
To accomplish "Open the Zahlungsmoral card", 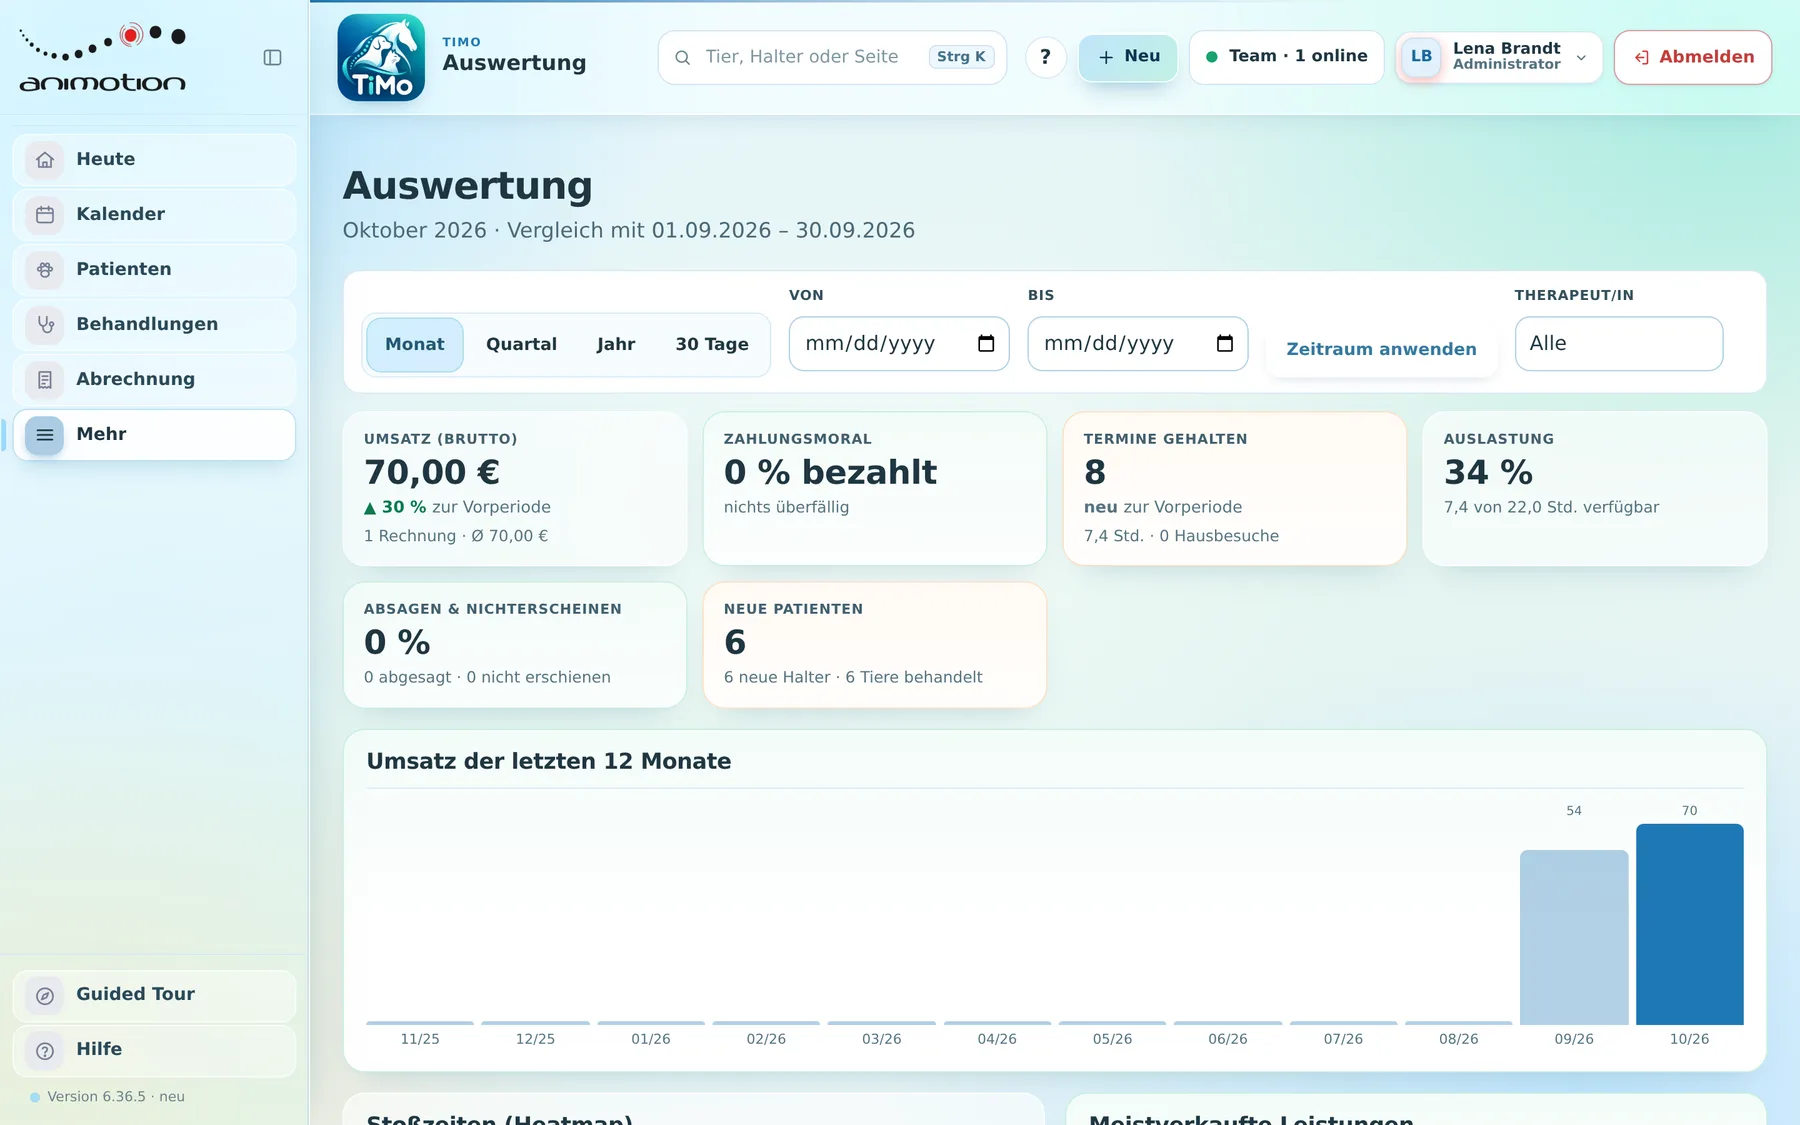I will [875, 489].
